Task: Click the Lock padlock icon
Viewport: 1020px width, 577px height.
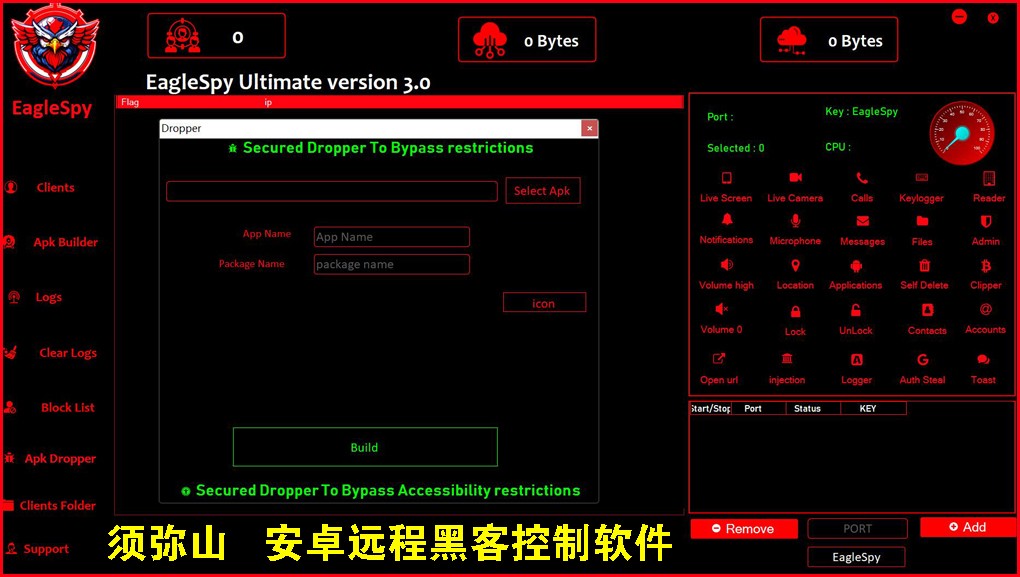Action: (795, 312)
